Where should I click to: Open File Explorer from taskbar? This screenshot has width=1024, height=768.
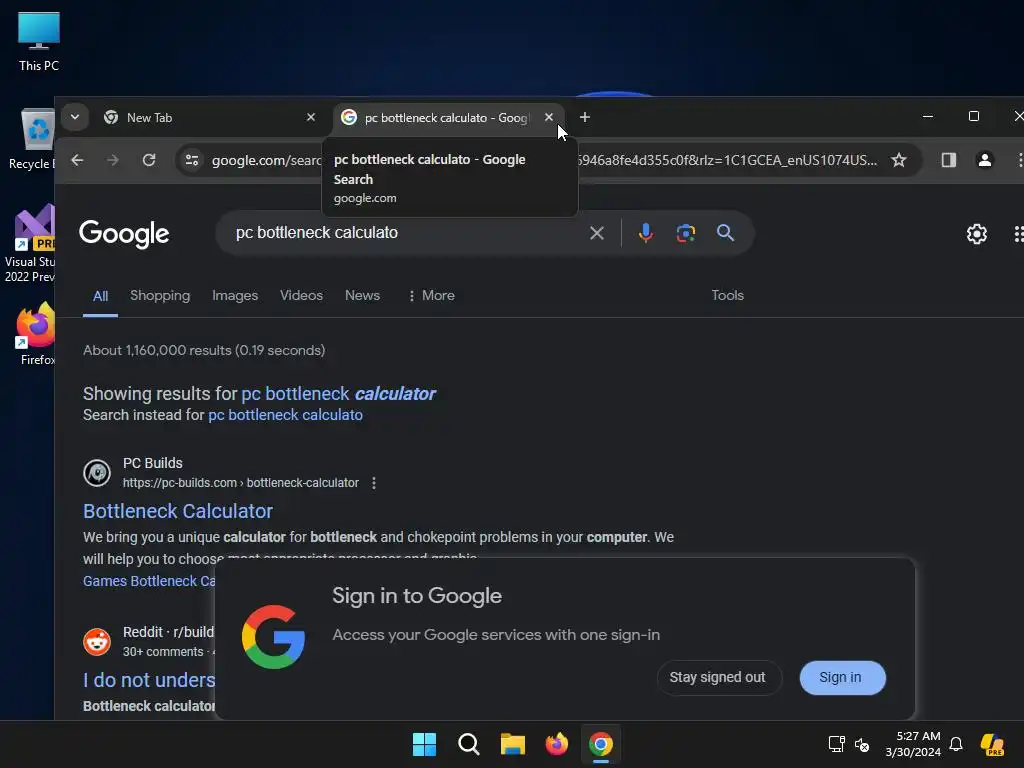pos(513,744)
